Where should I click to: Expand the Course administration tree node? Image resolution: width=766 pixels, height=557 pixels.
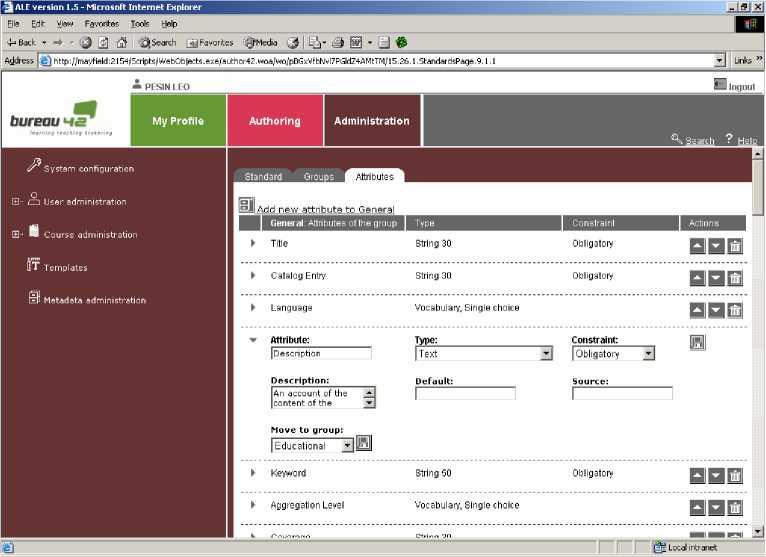[x=16, y=234]
